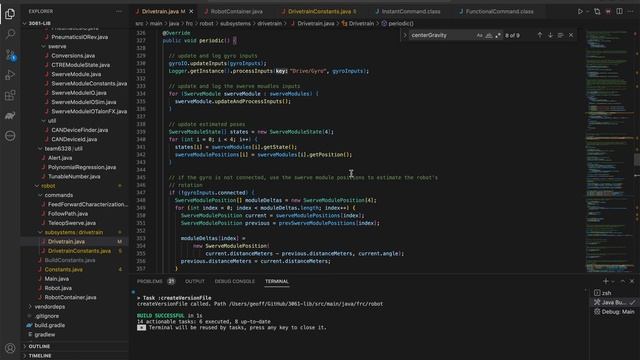Open TeleopSwerve.java in explorer

72,223
